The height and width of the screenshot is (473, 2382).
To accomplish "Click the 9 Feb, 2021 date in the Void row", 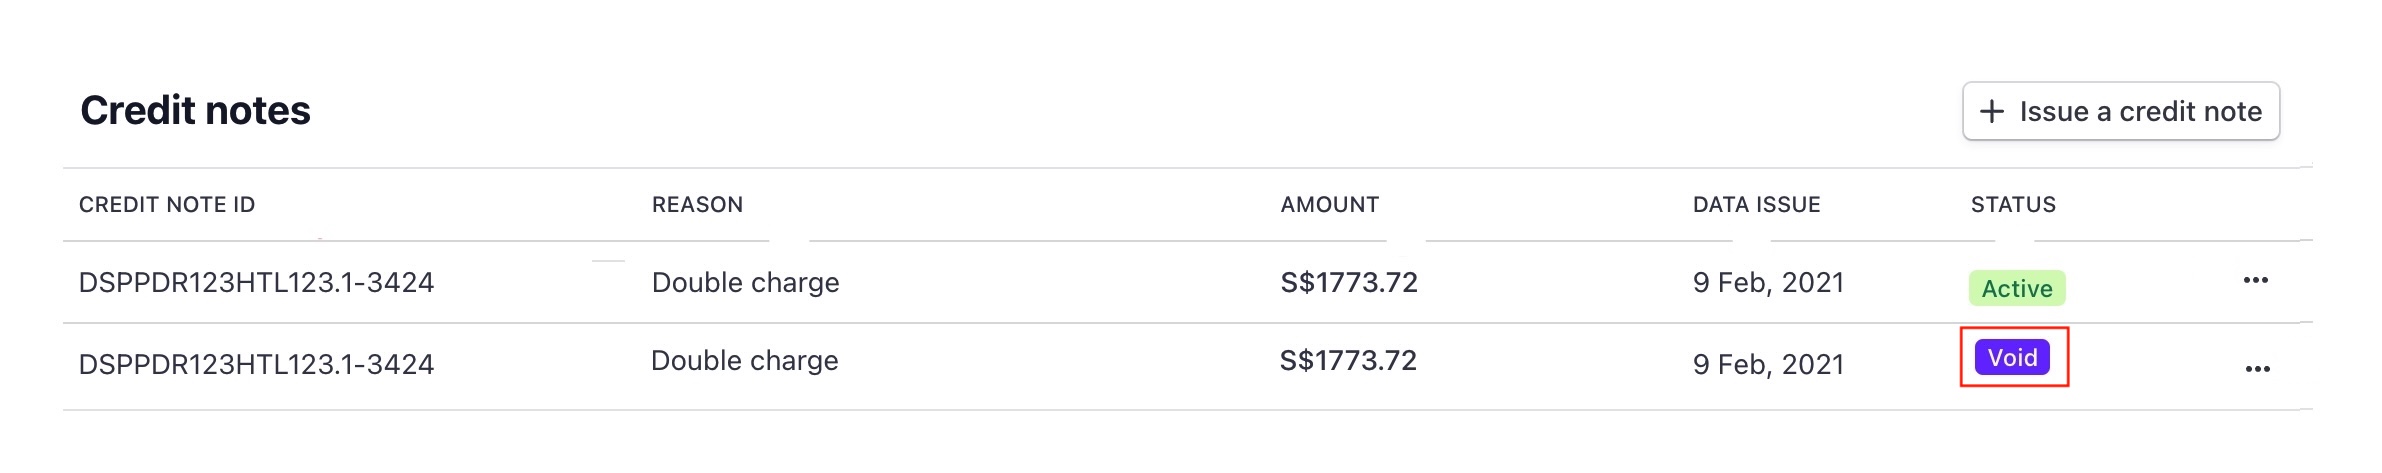I will [x=1768, y=365].
